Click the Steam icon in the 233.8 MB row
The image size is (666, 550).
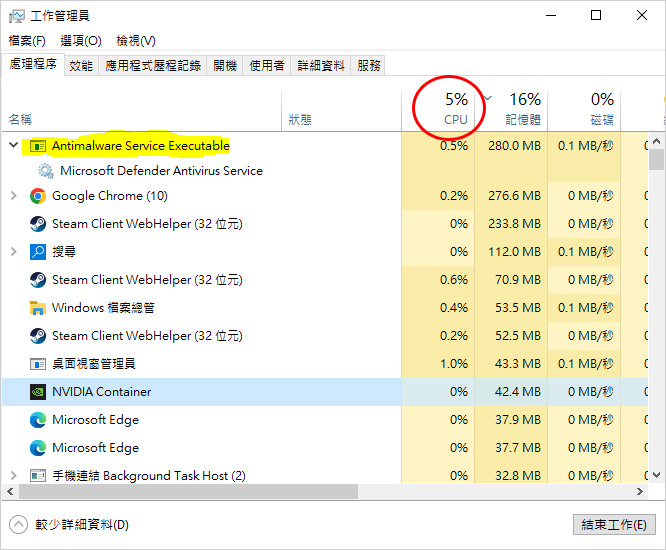click(38, 224)
